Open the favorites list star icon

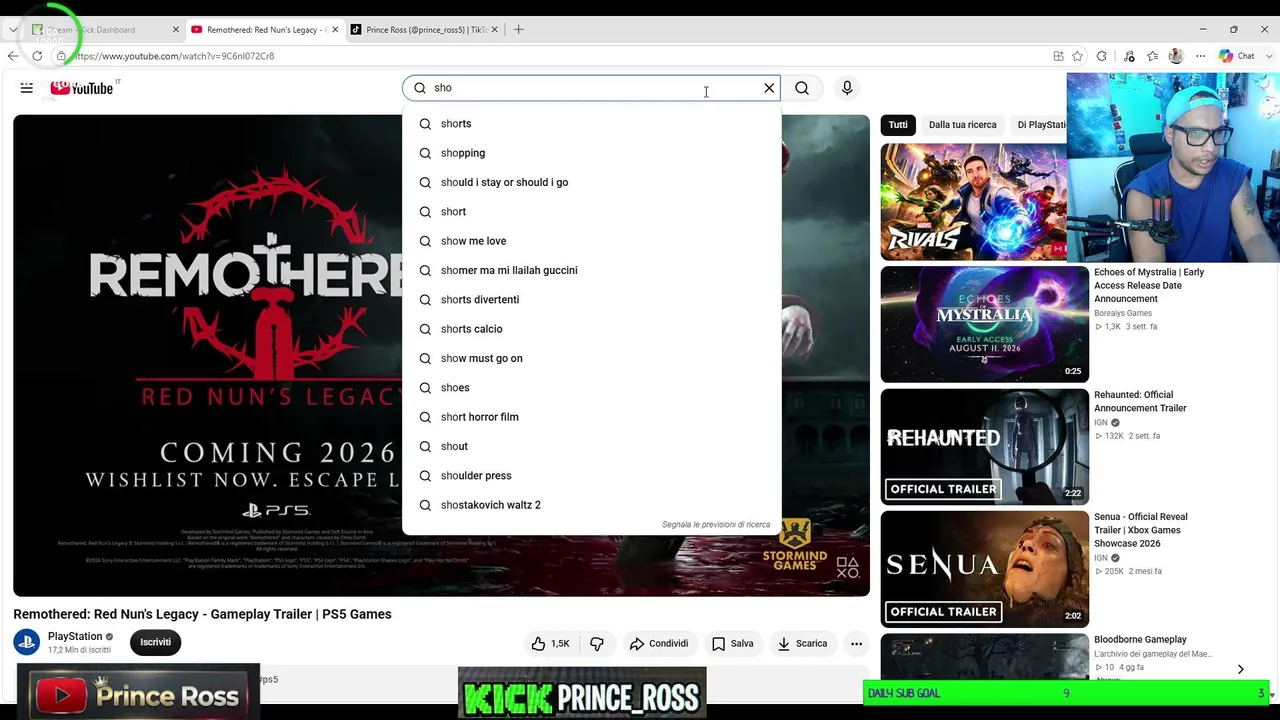tap(1152, 56)
